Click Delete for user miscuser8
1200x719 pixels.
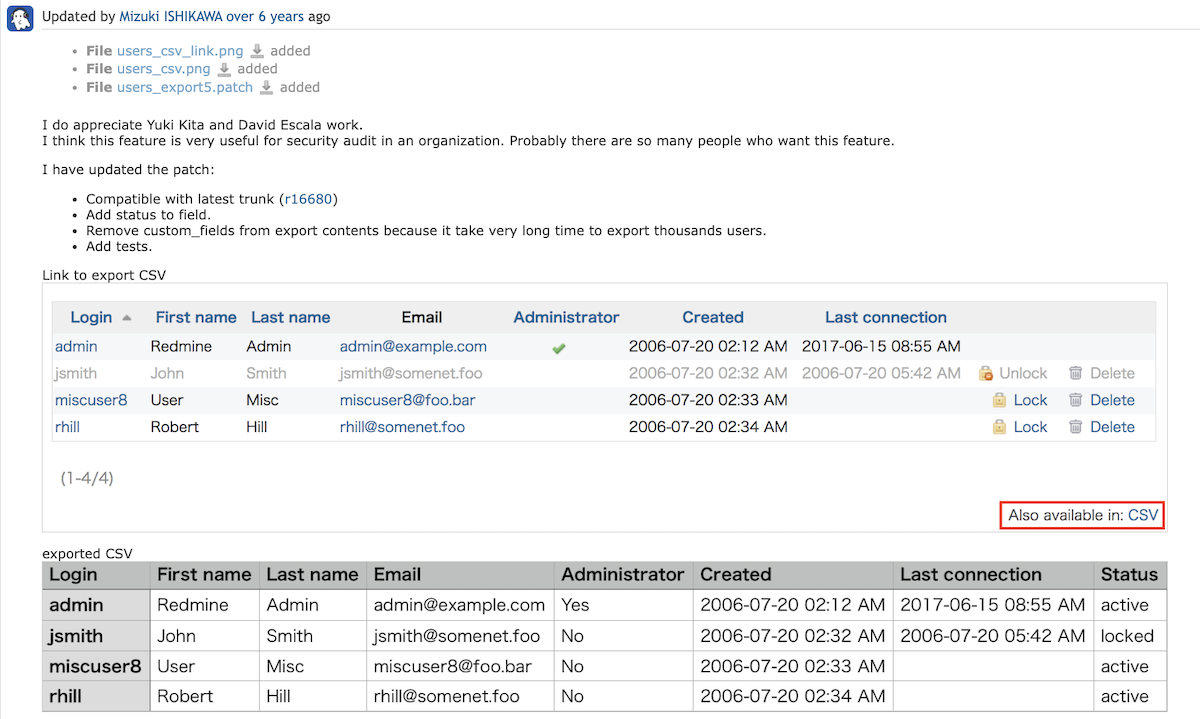click(x=1112, y=400)
